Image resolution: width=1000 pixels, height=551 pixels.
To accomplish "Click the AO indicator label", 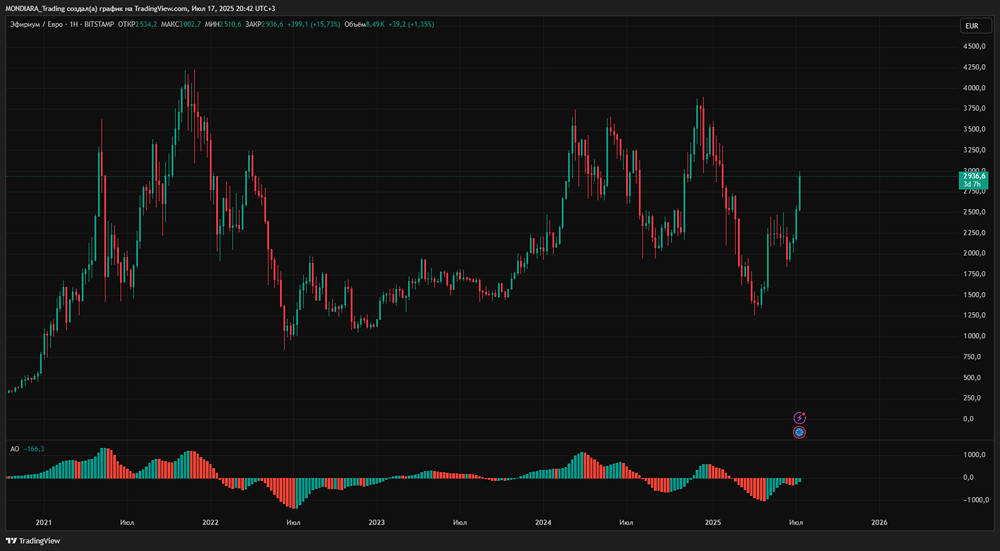I will click(x=14, y=449).
